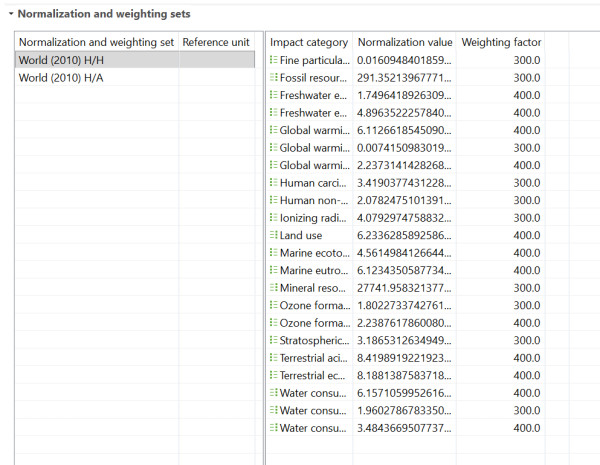Image resolution: width=600 pixels, height=465 pixels.
Task: Sort by the Normalization value column header
Action: [x=403, y=42]
